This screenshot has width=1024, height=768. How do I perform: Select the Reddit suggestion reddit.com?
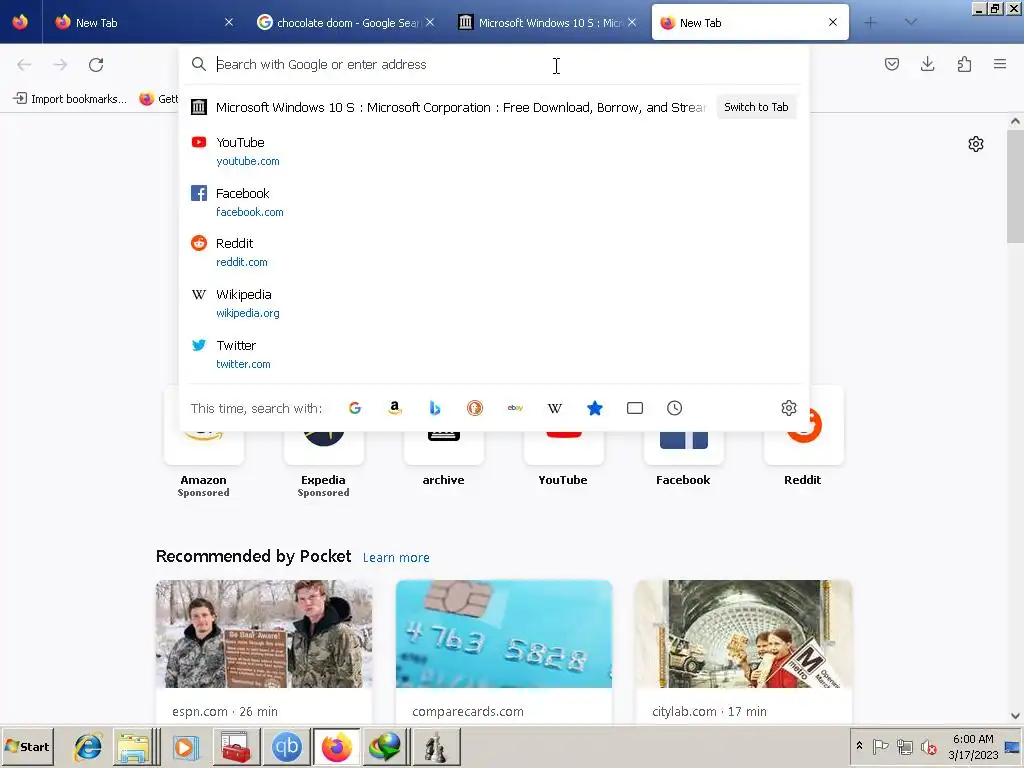[x=494, y=253]
